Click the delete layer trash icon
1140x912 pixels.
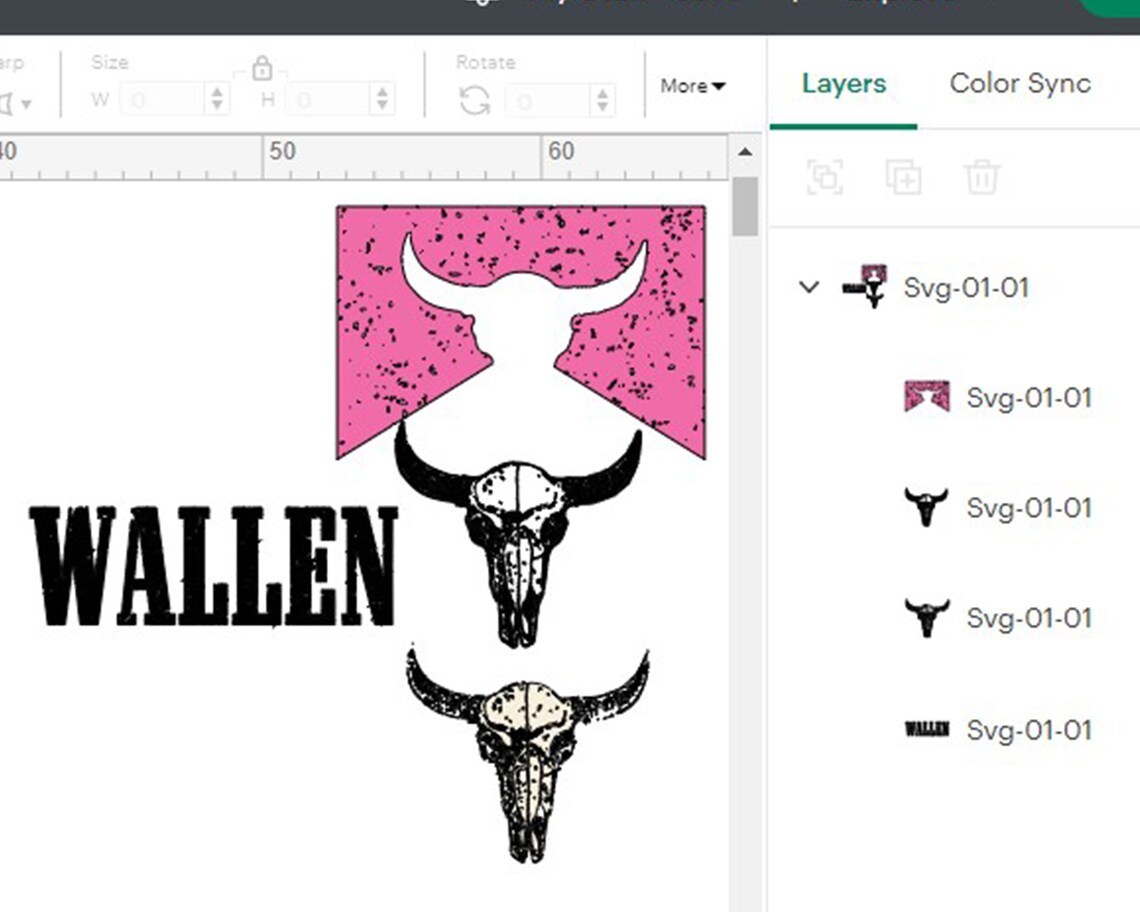pos(982,178)
